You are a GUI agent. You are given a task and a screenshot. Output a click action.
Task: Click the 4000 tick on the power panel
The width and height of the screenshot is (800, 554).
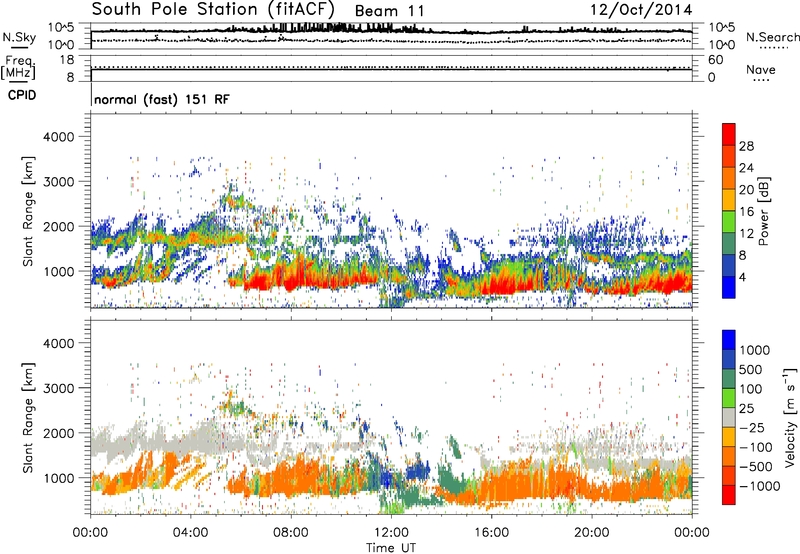(58, 137)
